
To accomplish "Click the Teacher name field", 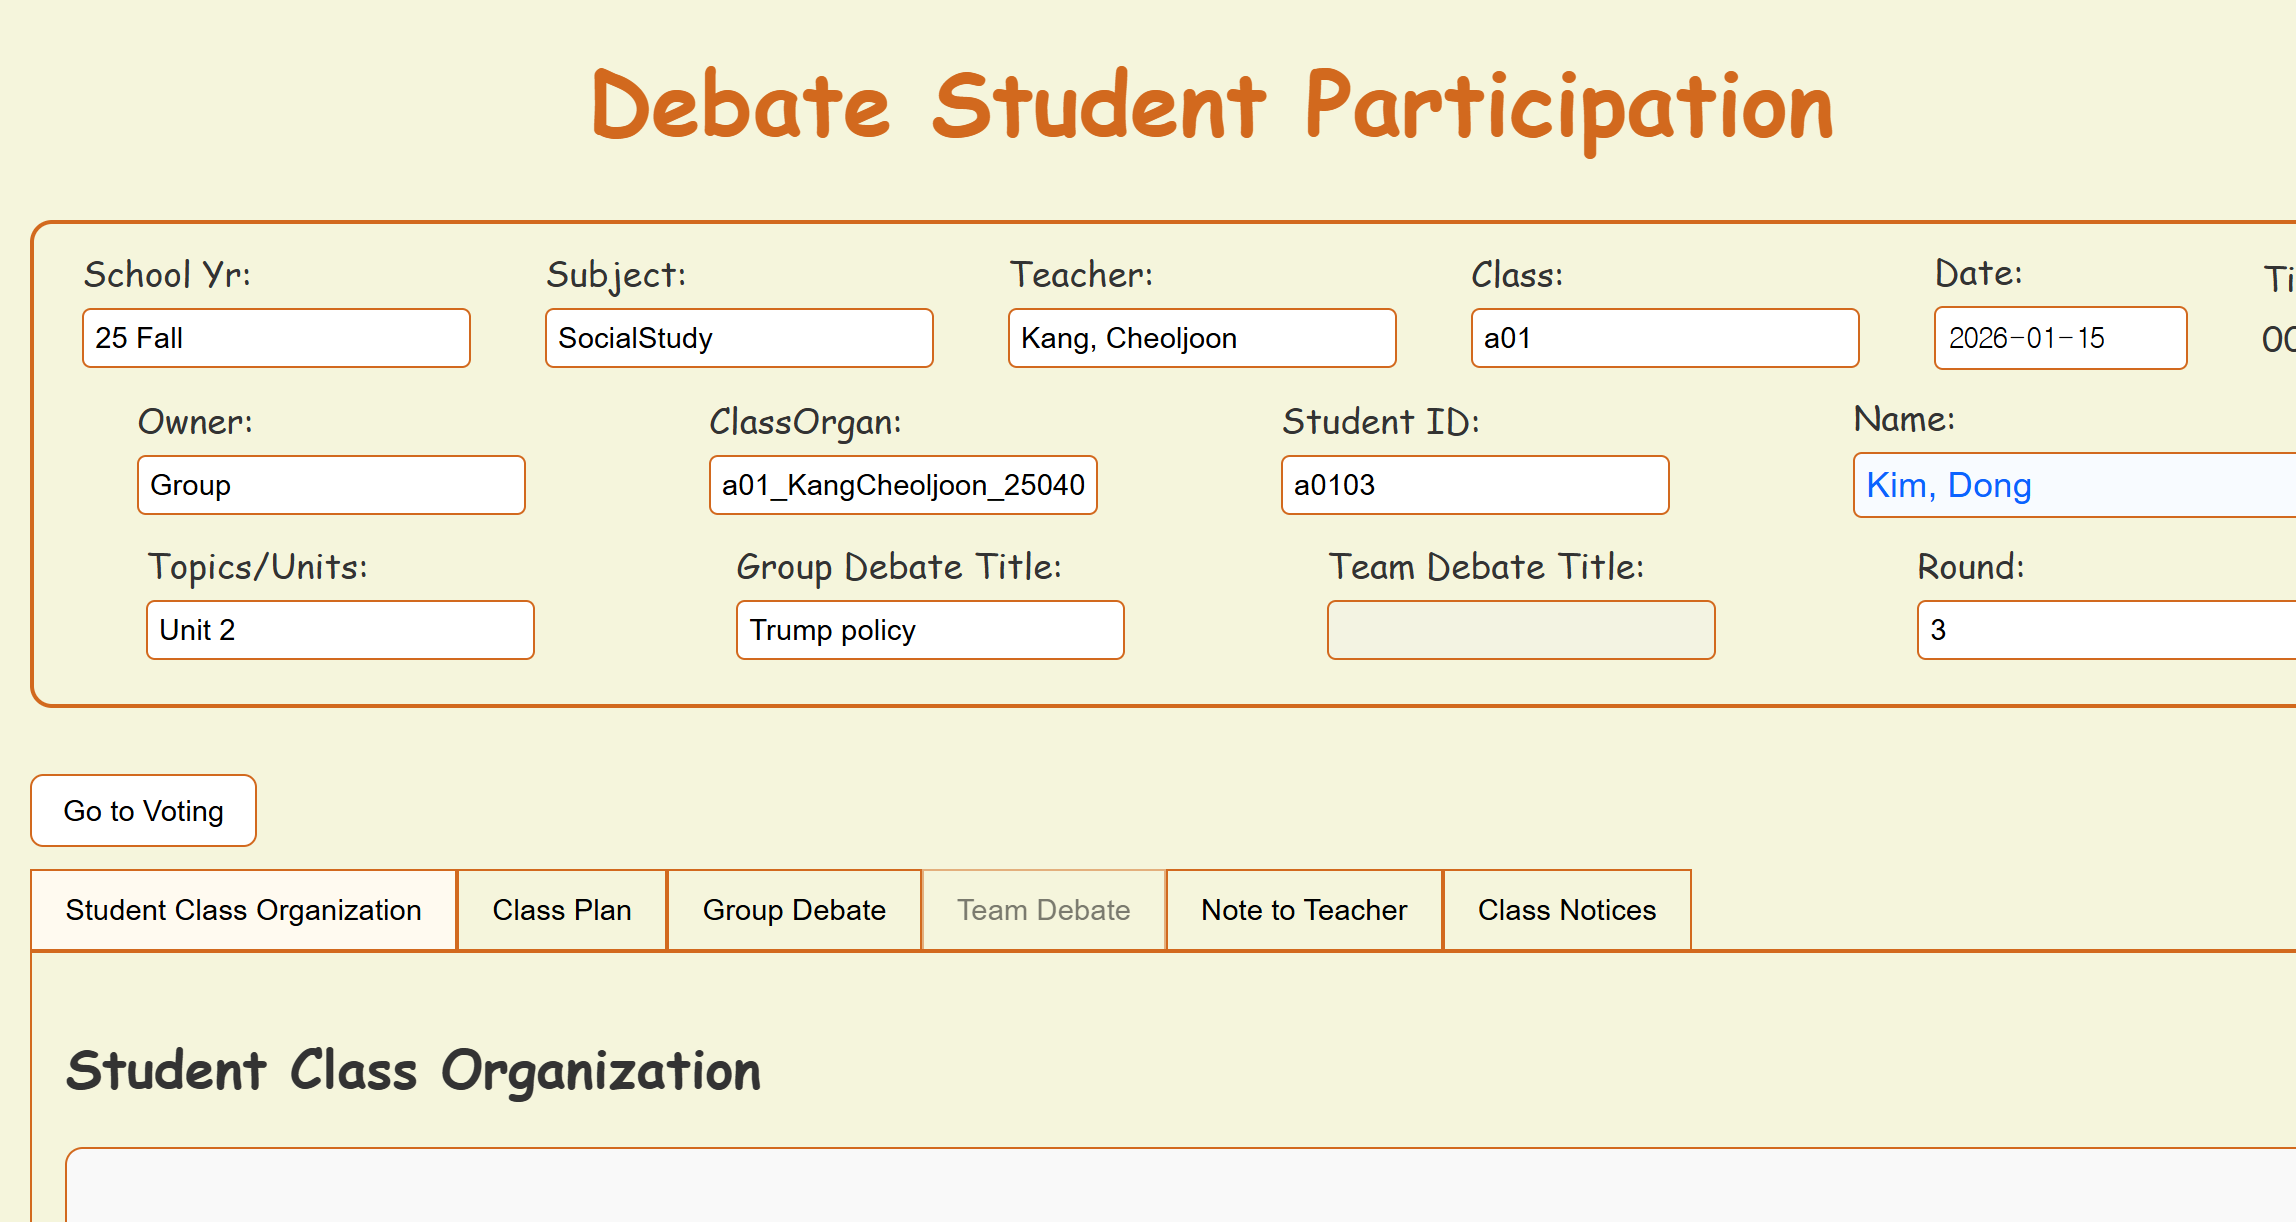I will click(1202, 338).
